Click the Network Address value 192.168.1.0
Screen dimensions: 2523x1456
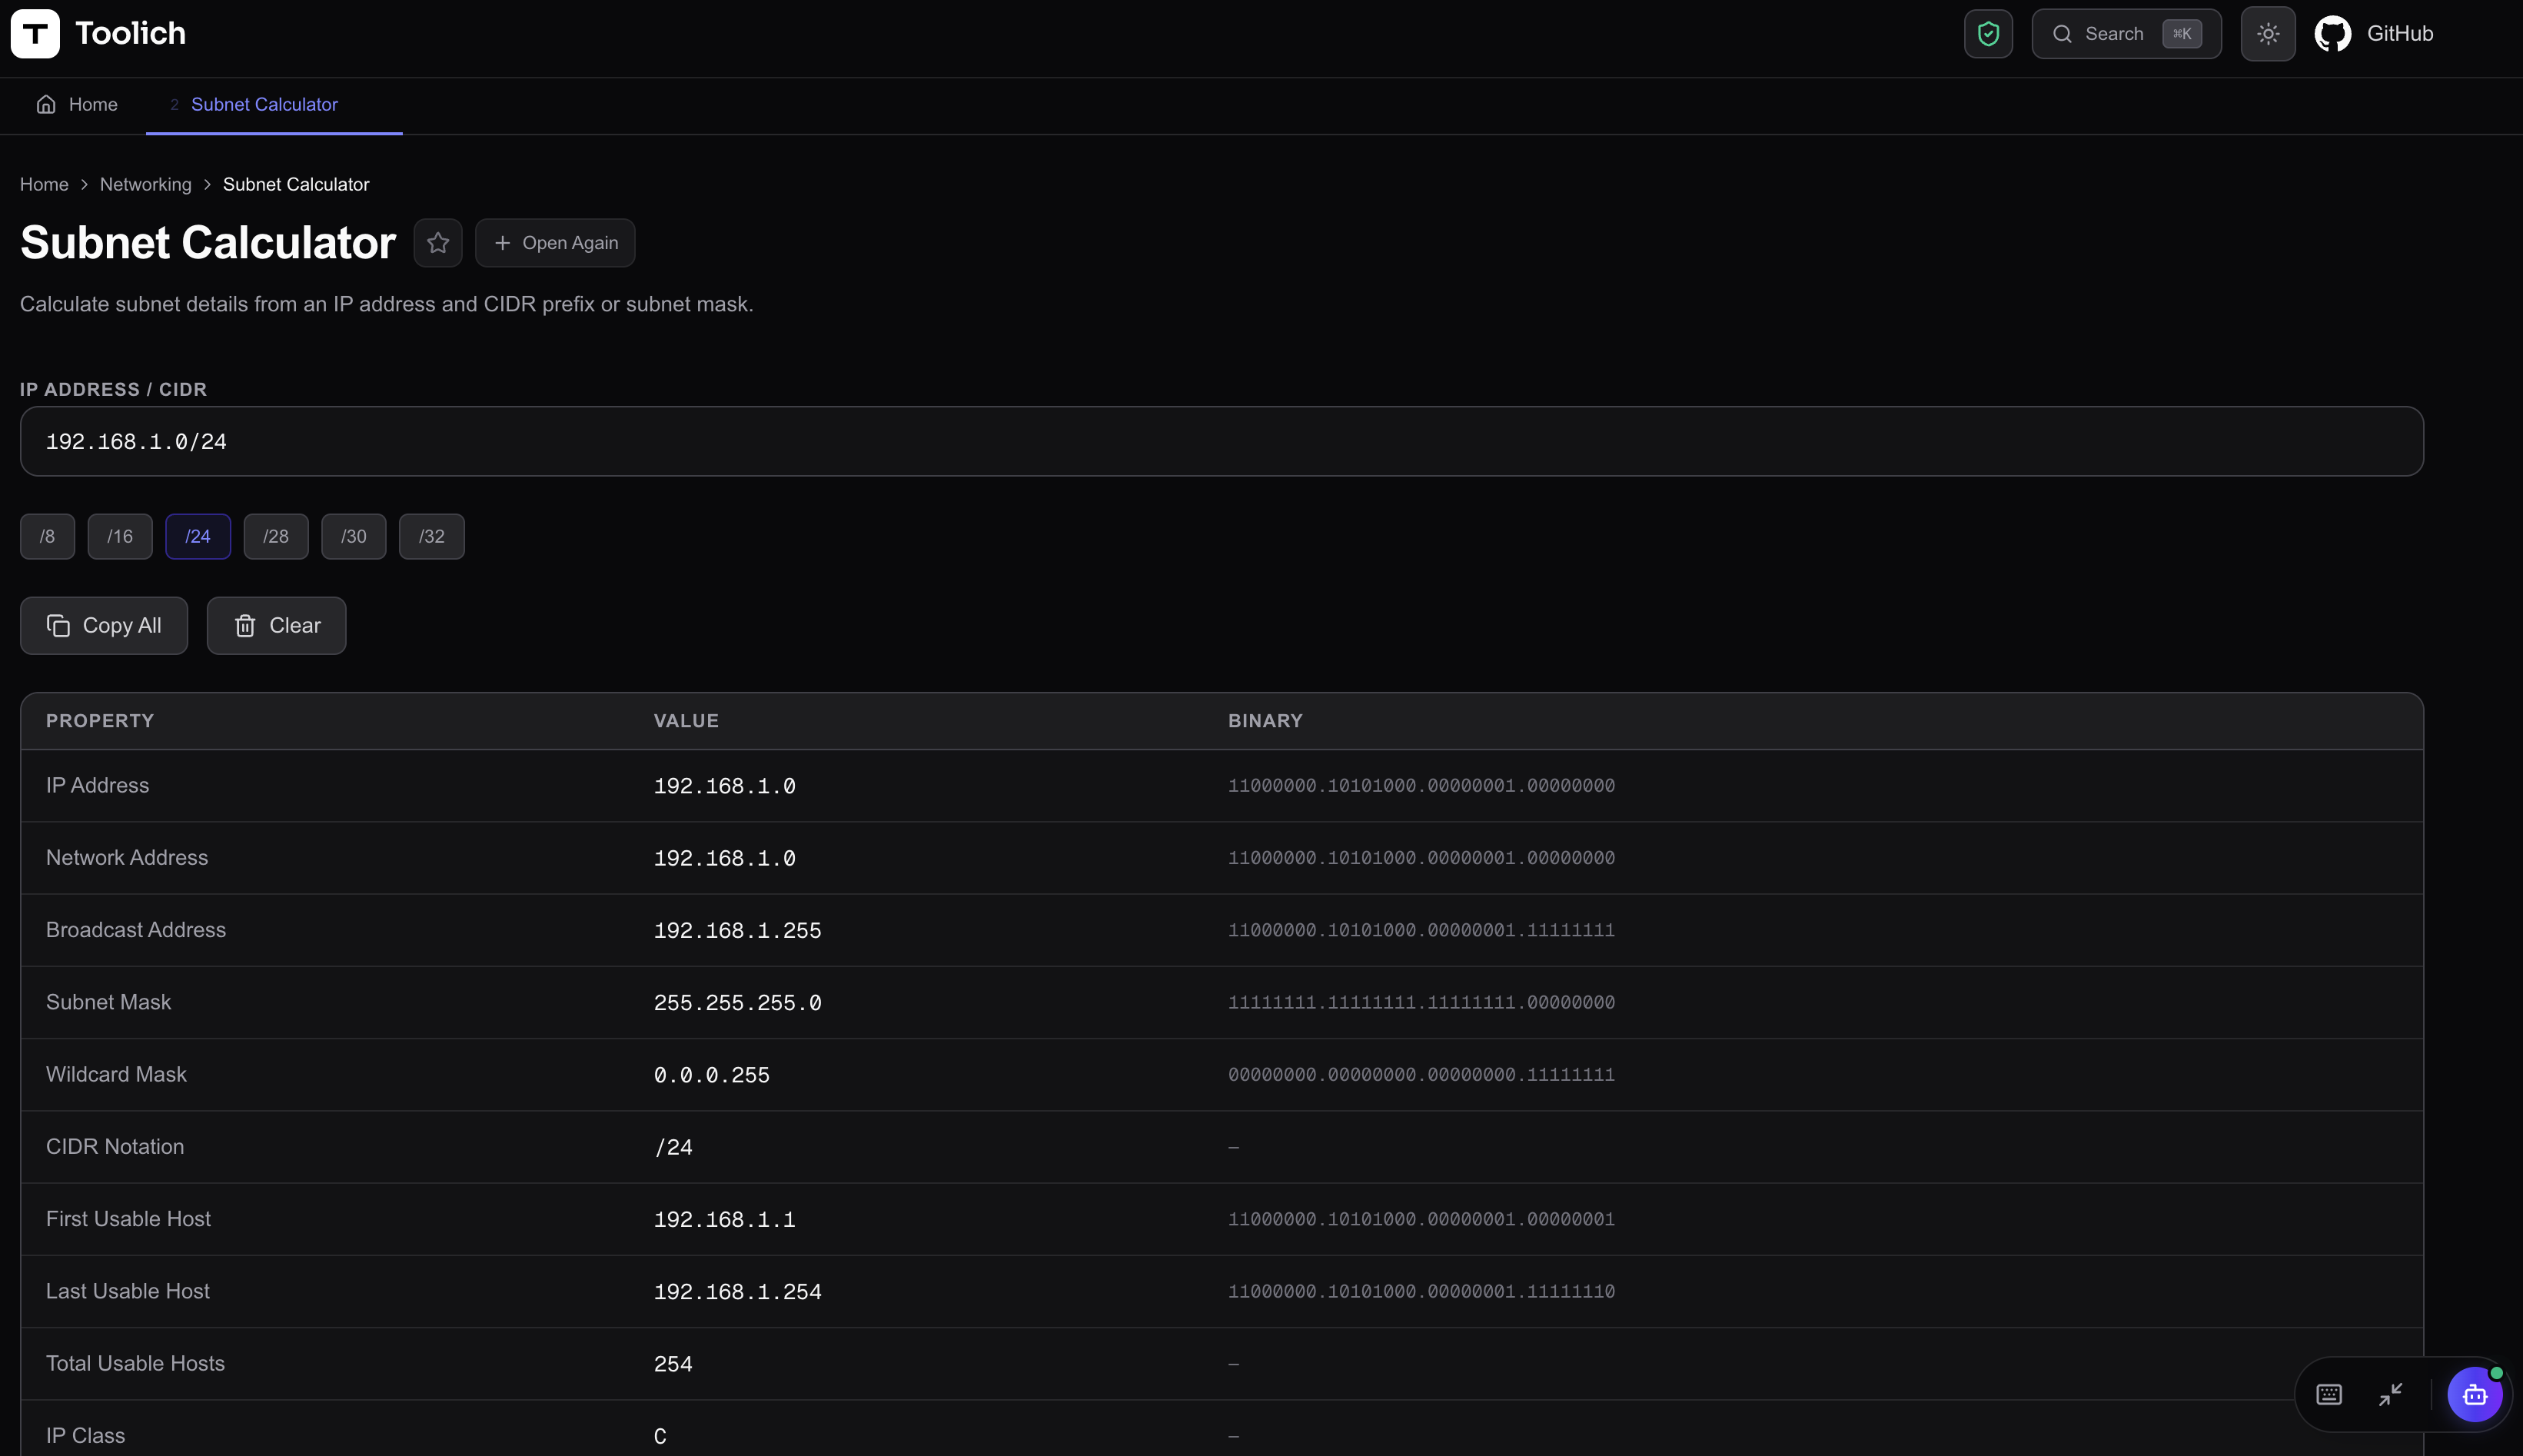click(724, 859)
